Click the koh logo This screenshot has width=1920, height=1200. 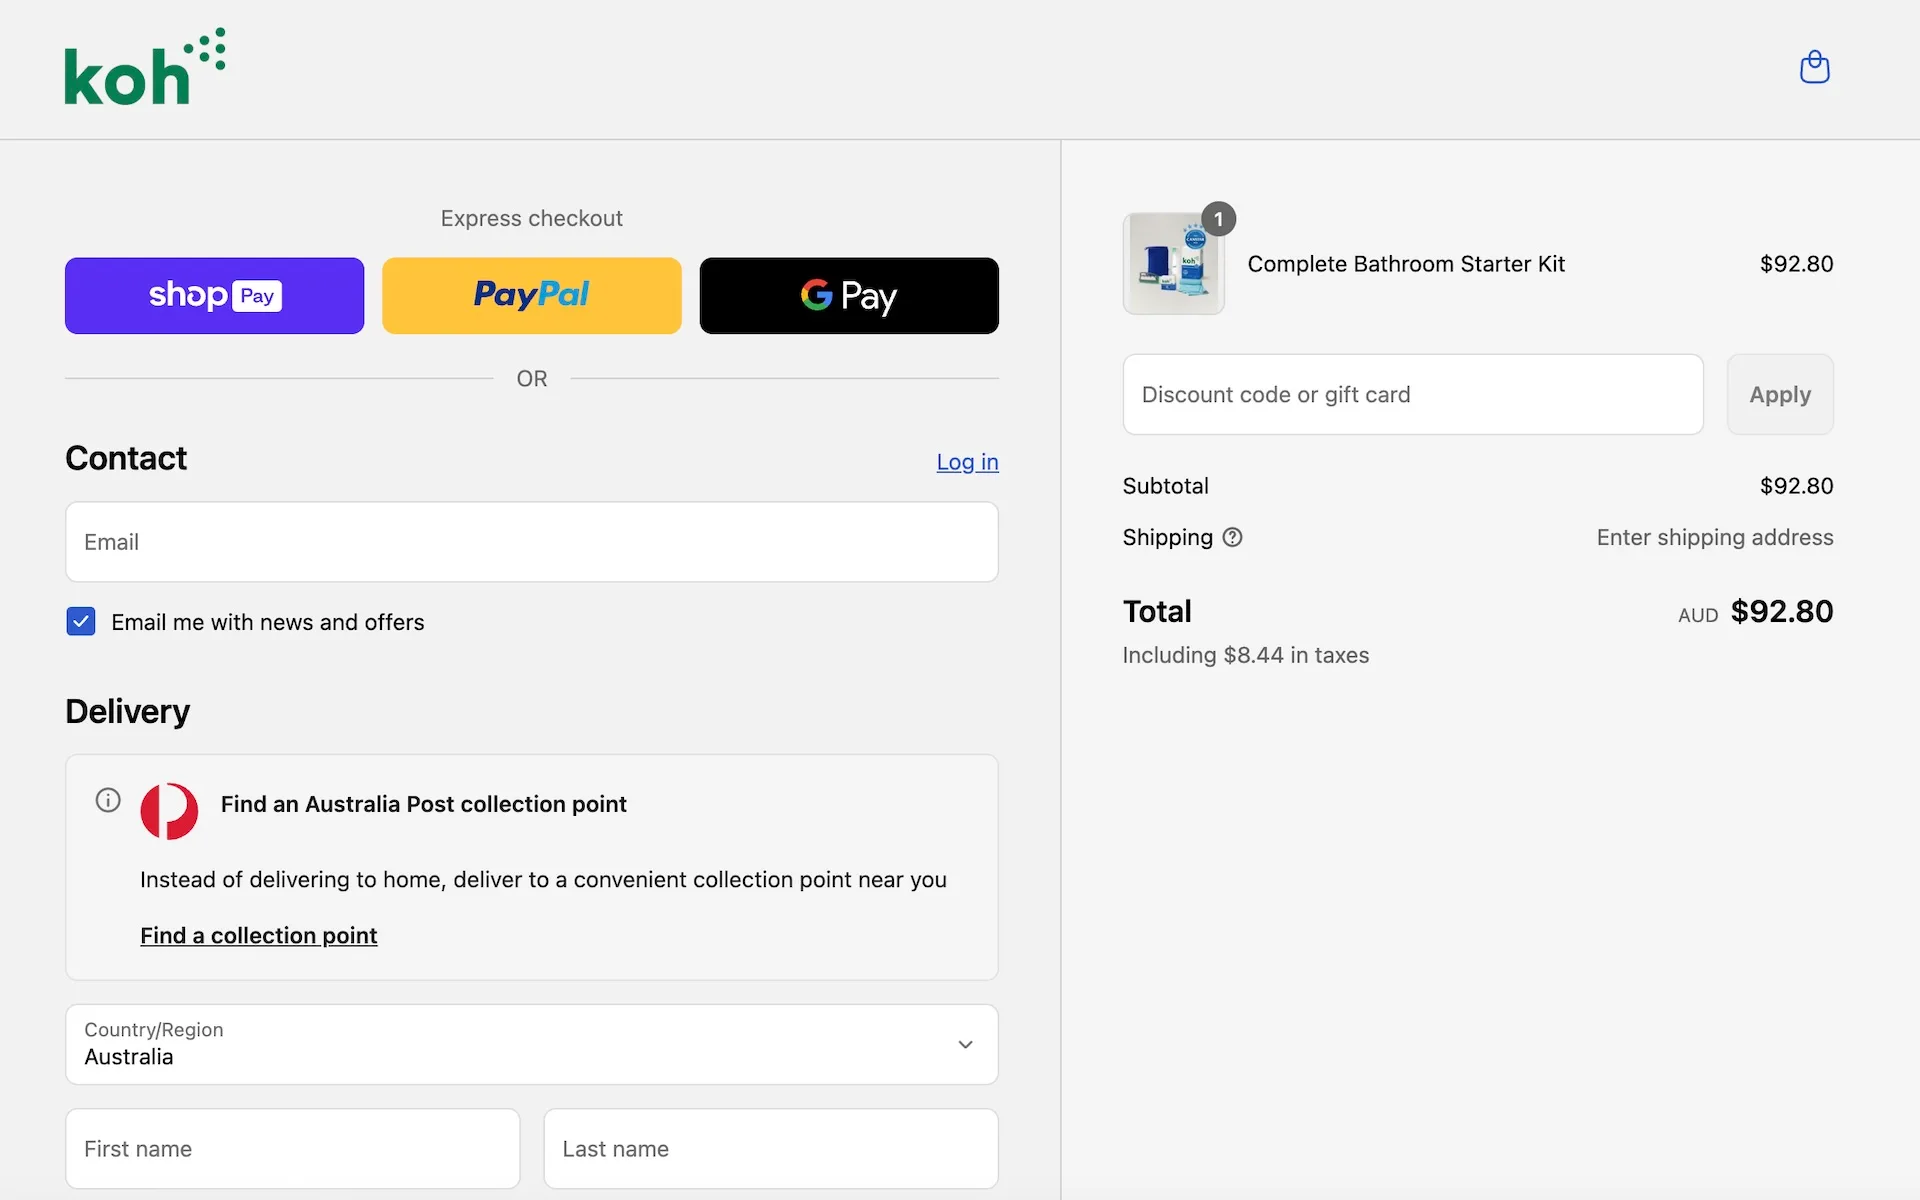(145, 66)
